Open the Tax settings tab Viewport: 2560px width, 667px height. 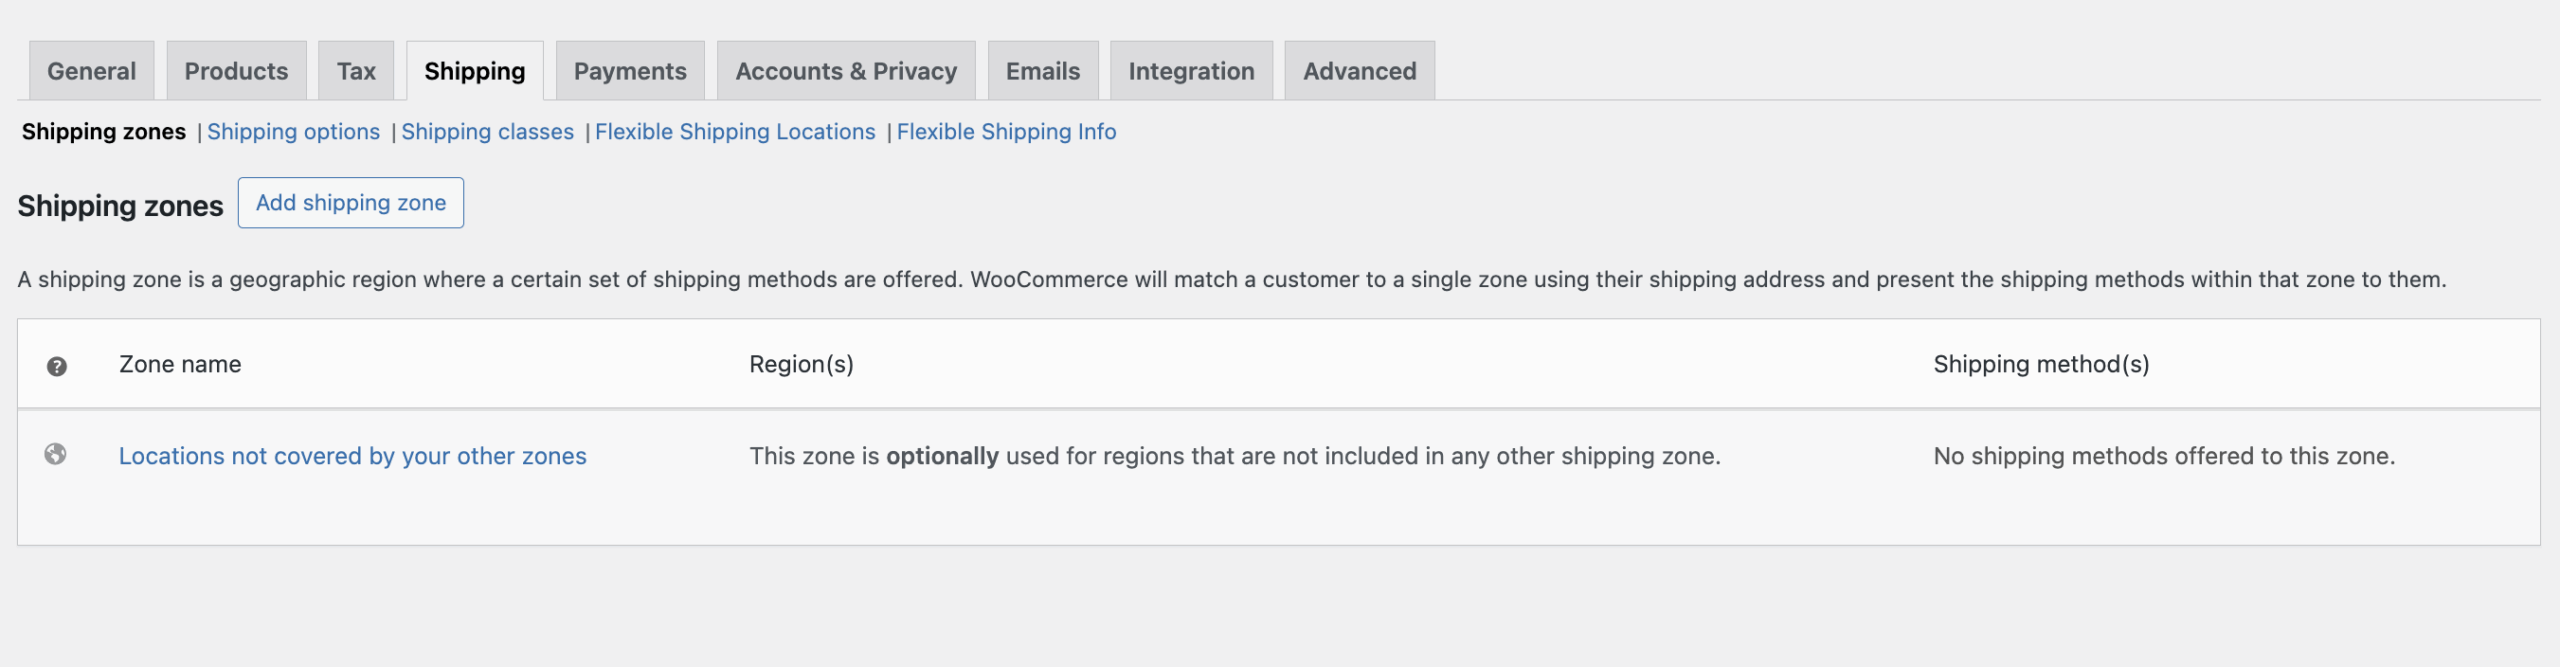pos(356,70)
